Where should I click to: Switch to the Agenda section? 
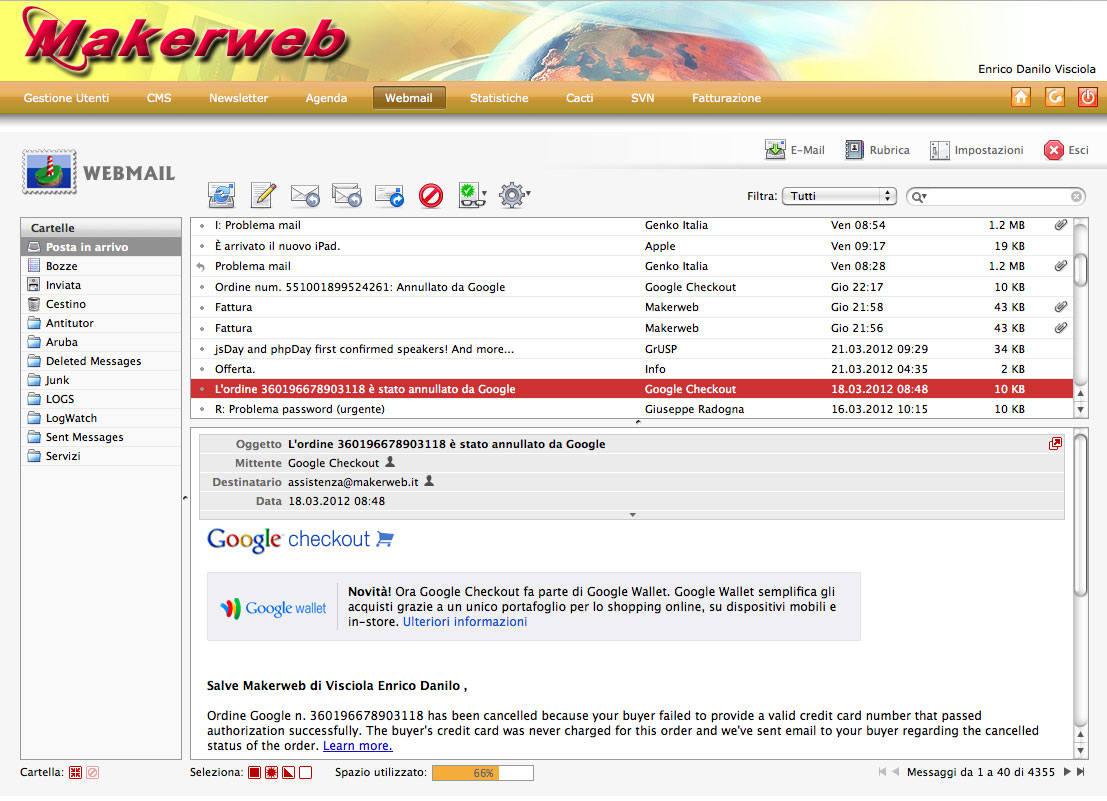click(326, 98)
